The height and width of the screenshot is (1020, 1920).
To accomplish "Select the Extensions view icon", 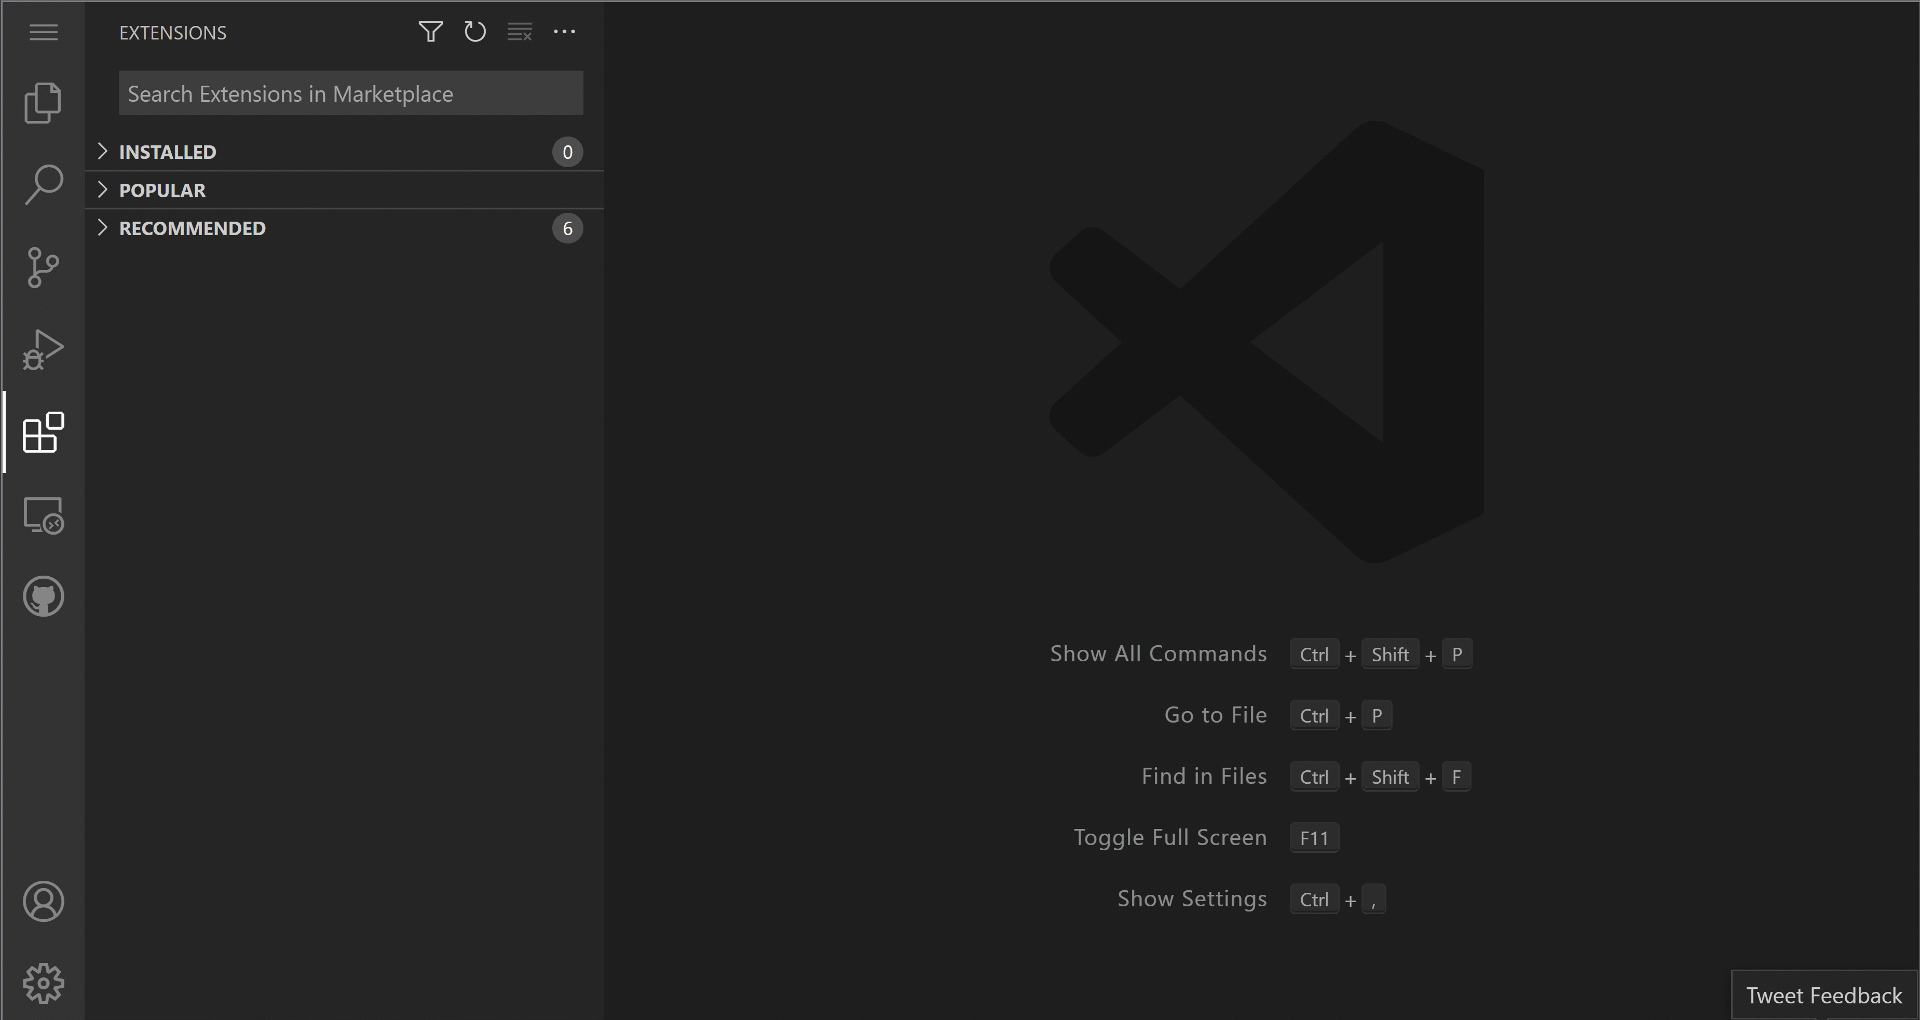I will coord(42,433).
